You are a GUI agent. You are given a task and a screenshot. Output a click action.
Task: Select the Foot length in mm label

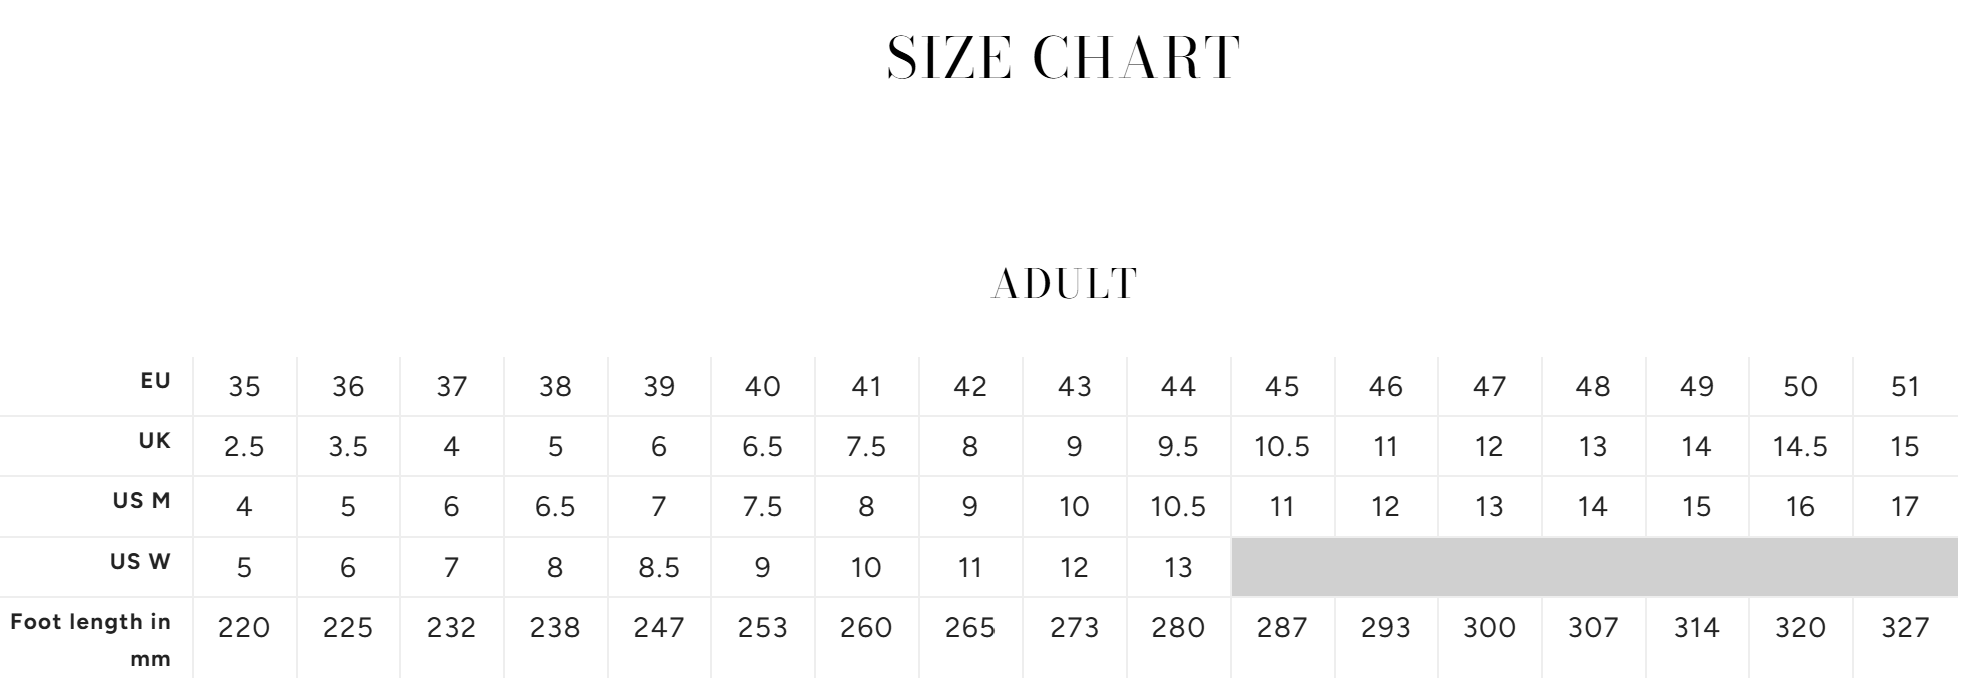(92, 640)
